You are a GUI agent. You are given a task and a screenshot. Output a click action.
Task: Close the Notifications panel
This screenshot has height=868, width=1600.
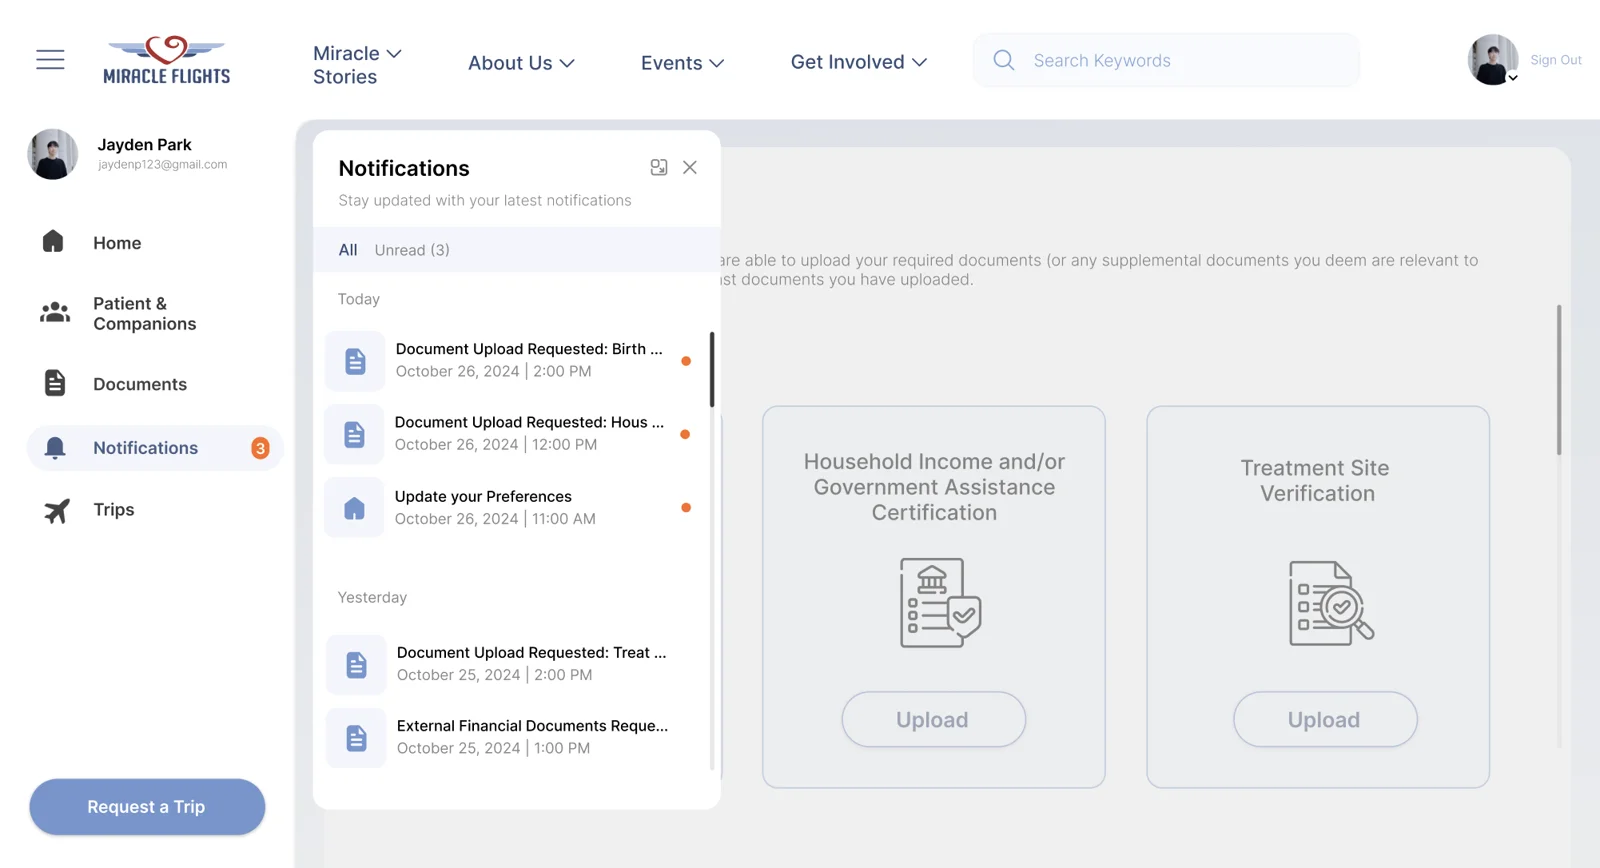click(690, 167)
